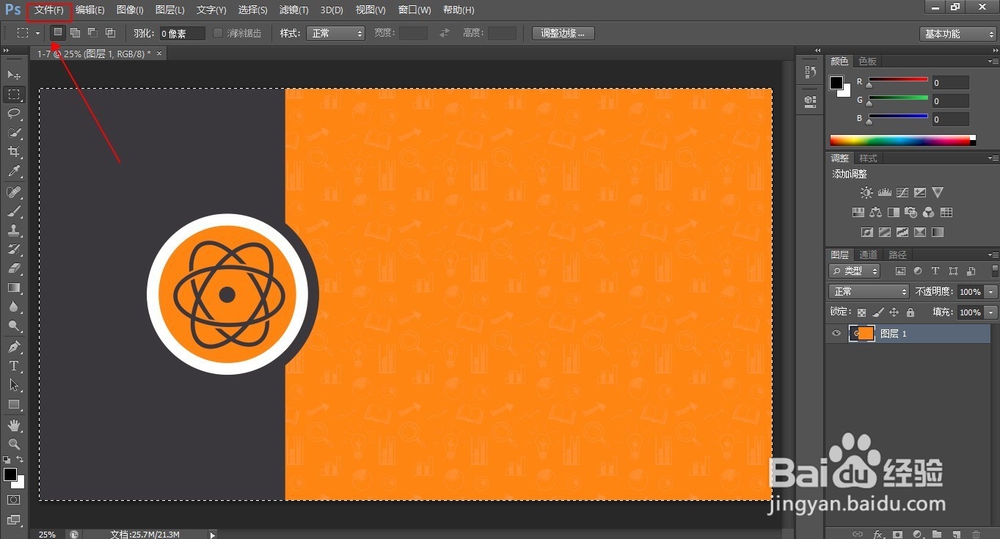
Task: Select the Spot Healing Brush tool
Action: tap(13, 192)
